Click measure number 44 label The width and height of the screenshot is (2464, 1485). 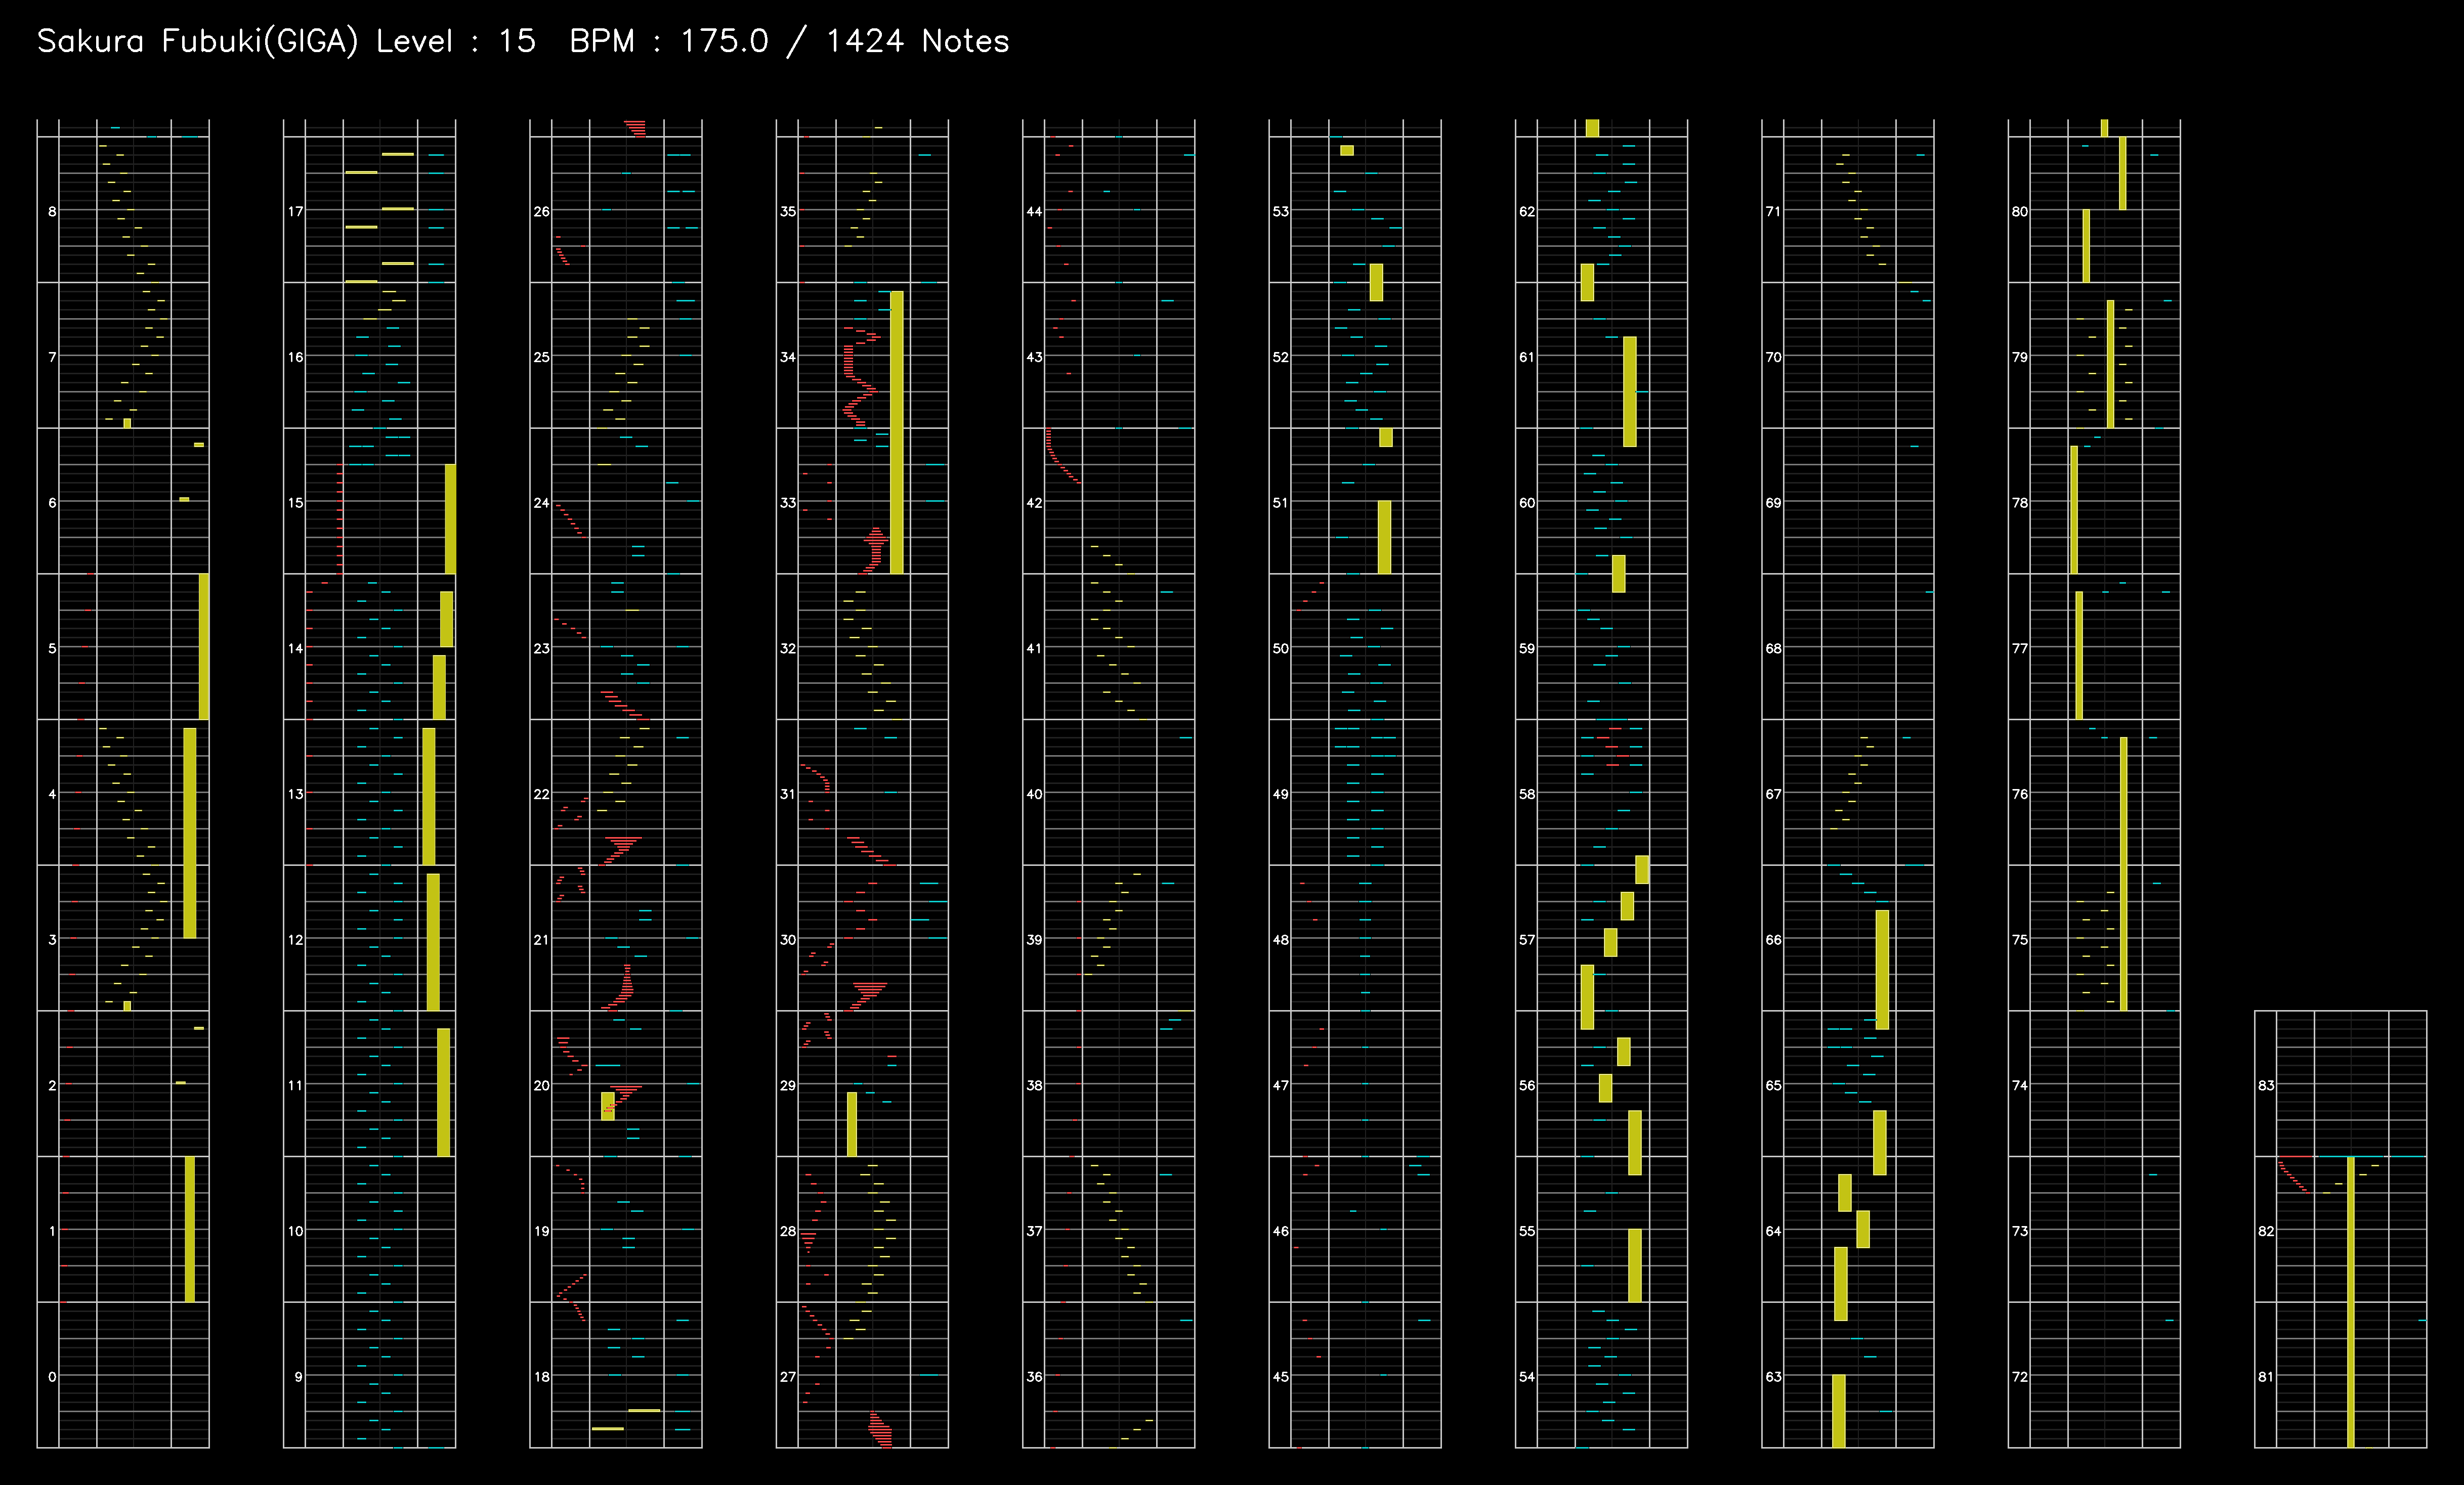pyautogui.click(x=1034, y=211)
